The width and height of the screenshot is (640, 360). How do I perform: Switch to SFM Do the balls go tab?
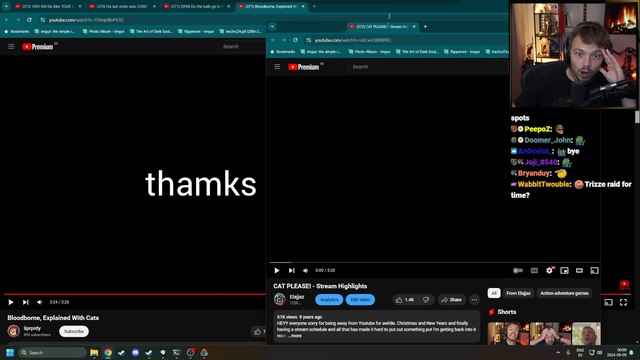click(x=197, y=7)
